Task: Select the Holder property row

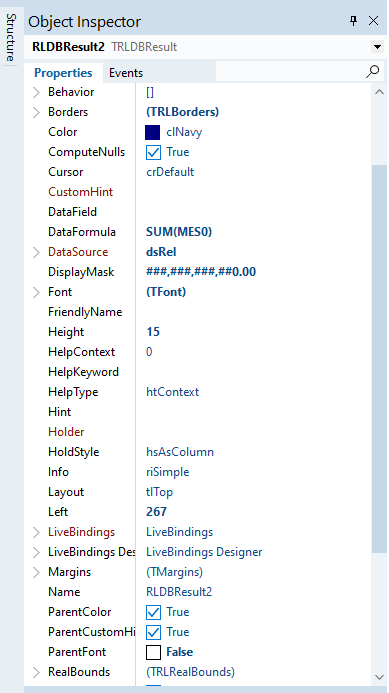Action: pos(197,432)
